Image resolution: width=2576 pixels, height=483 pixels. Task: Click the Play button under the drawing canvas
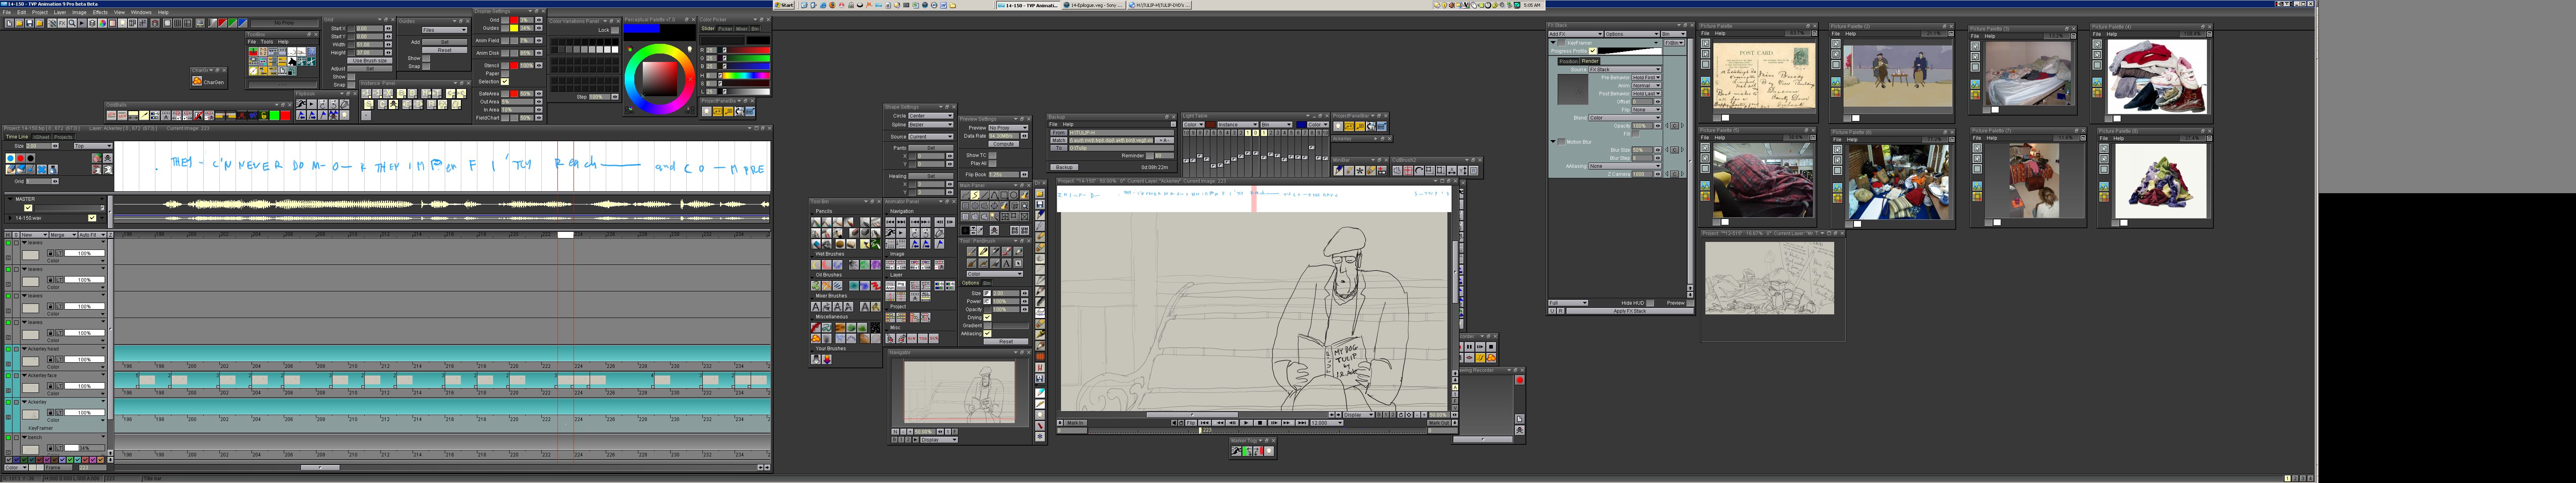tap(1246, 423)
